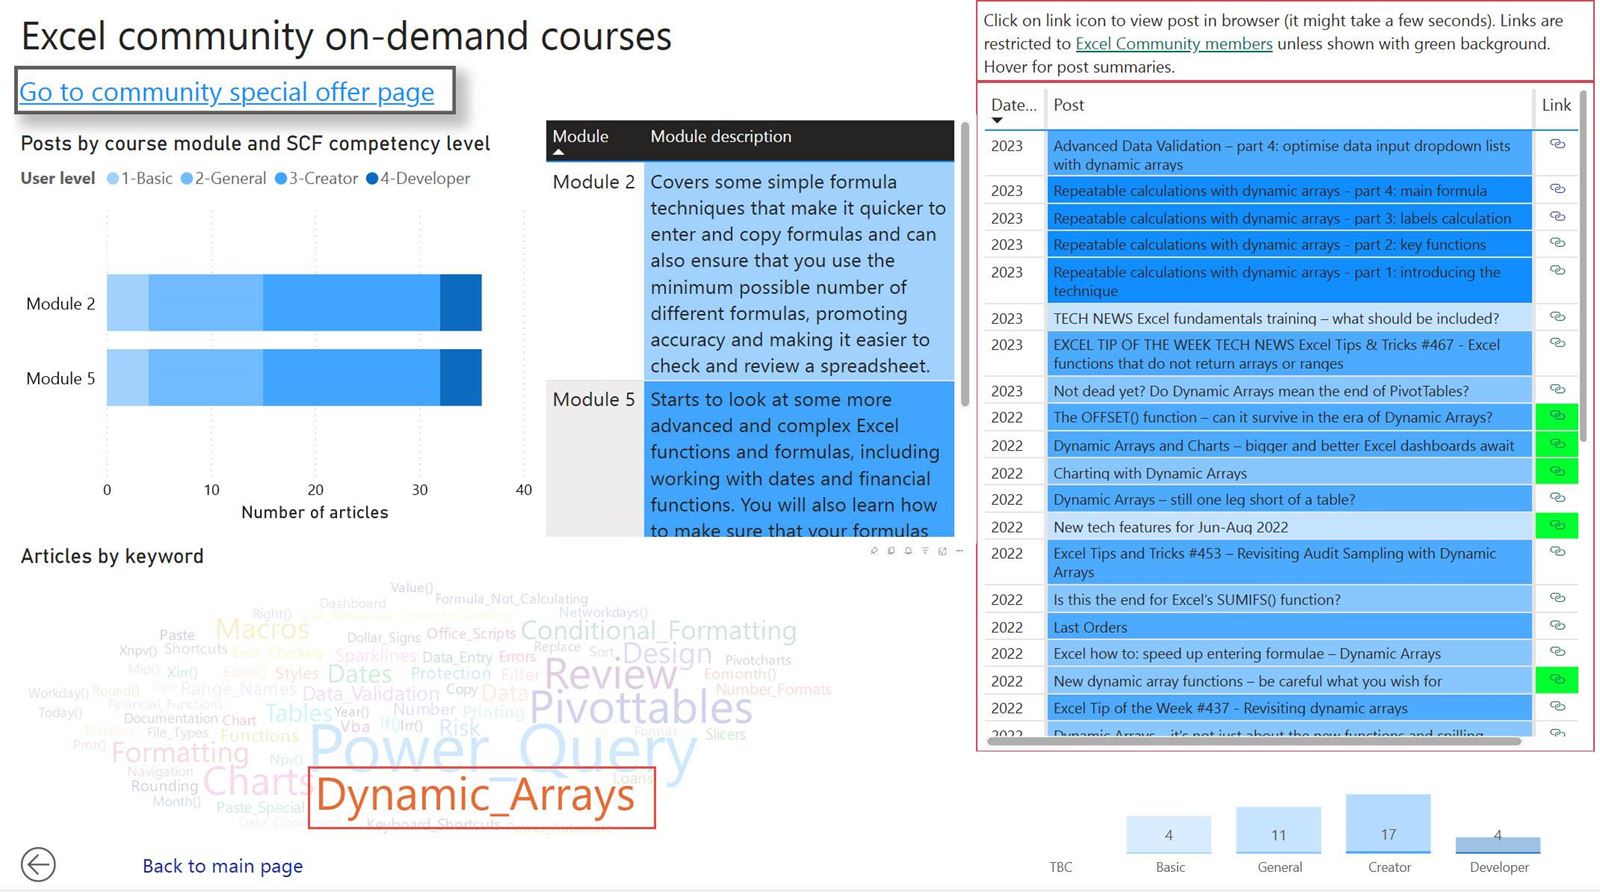The image size is (1600, 892).
Task: Toggle 1-Basic user level legend item
Action: coord(140,178)
